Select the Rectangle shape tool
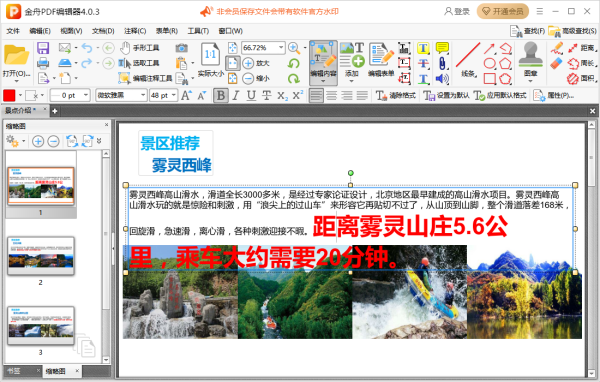 click(x=490, y=79)
